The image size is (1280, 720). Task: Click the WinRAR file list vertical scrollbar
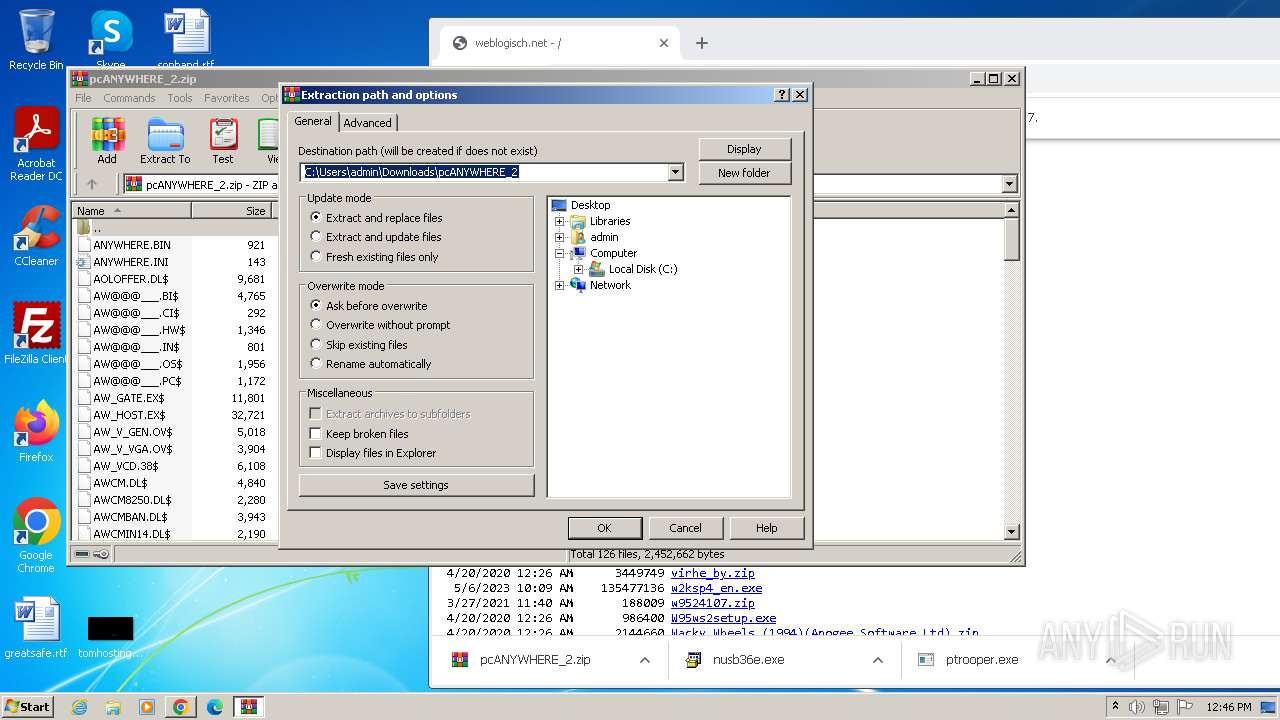[1012, 370]
